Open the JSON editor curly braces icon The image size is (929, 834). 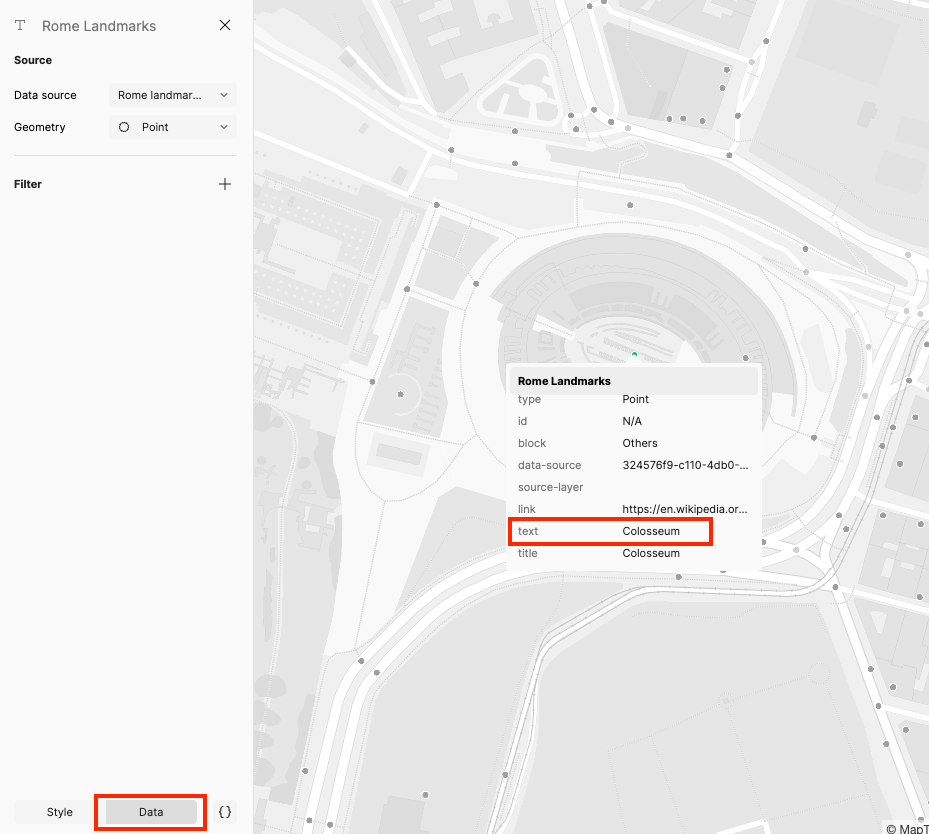(x=225, y=812)
